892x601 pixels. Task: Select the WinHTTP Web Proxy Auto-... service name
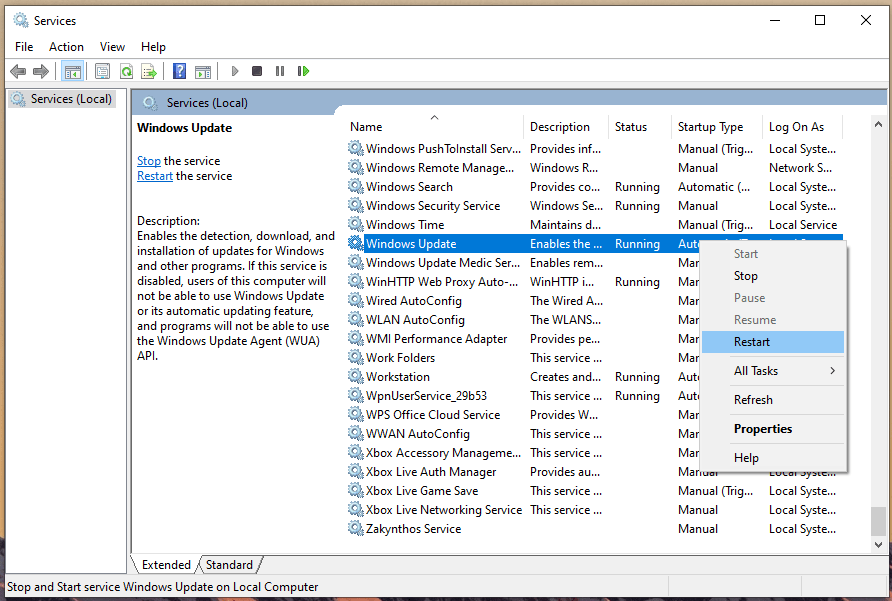coord(442,282)
